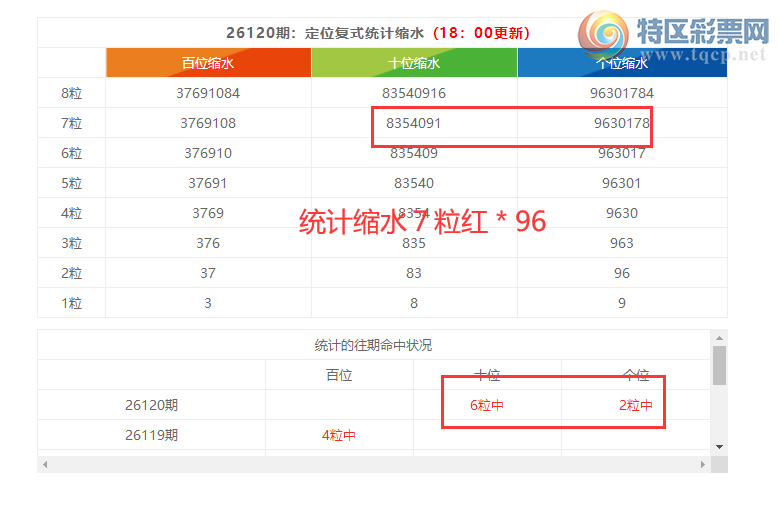This screenshot has height=523, width=779.
Task: Click the red 6粒中 result
Action: coord(487,405)
